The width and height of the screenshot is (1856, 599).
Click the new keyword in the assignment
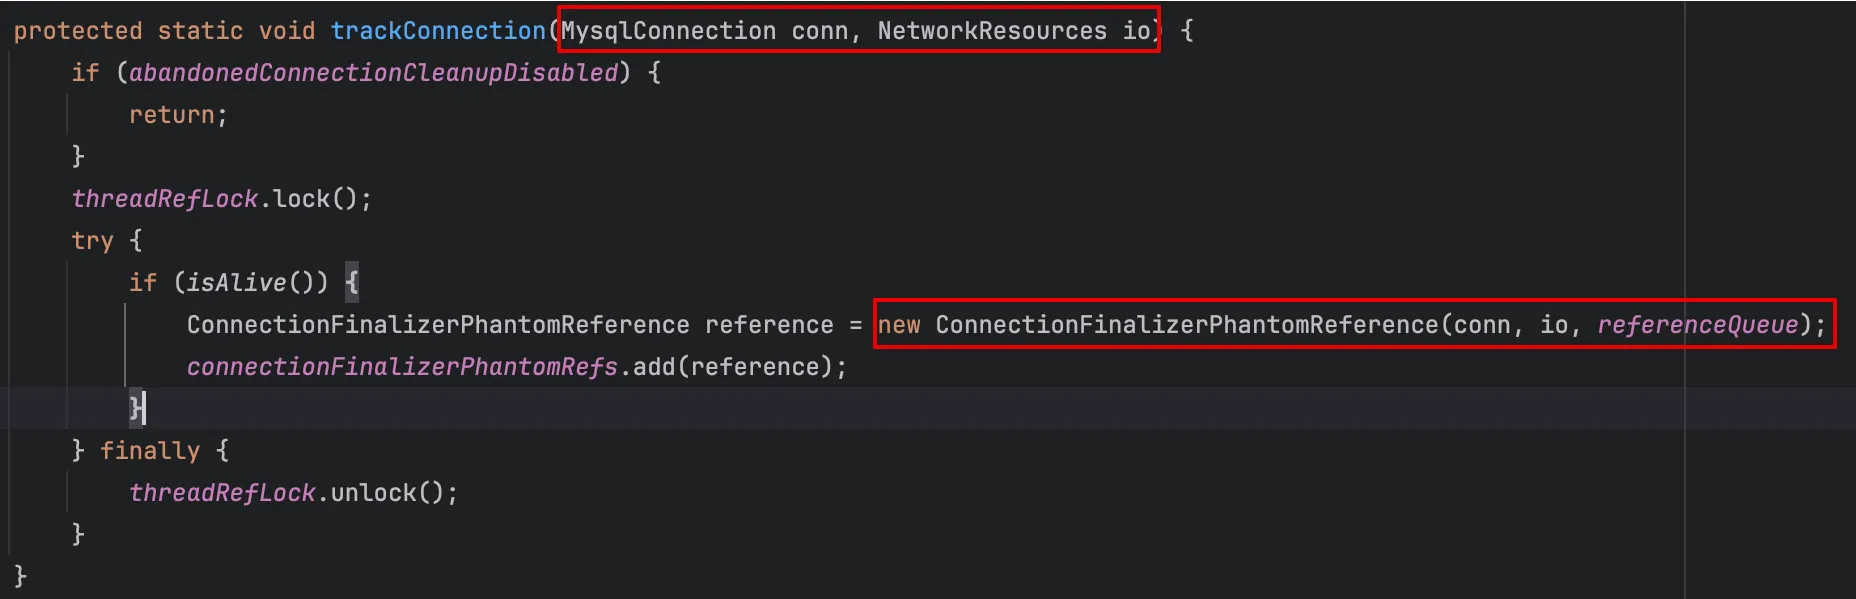[899, 325]
